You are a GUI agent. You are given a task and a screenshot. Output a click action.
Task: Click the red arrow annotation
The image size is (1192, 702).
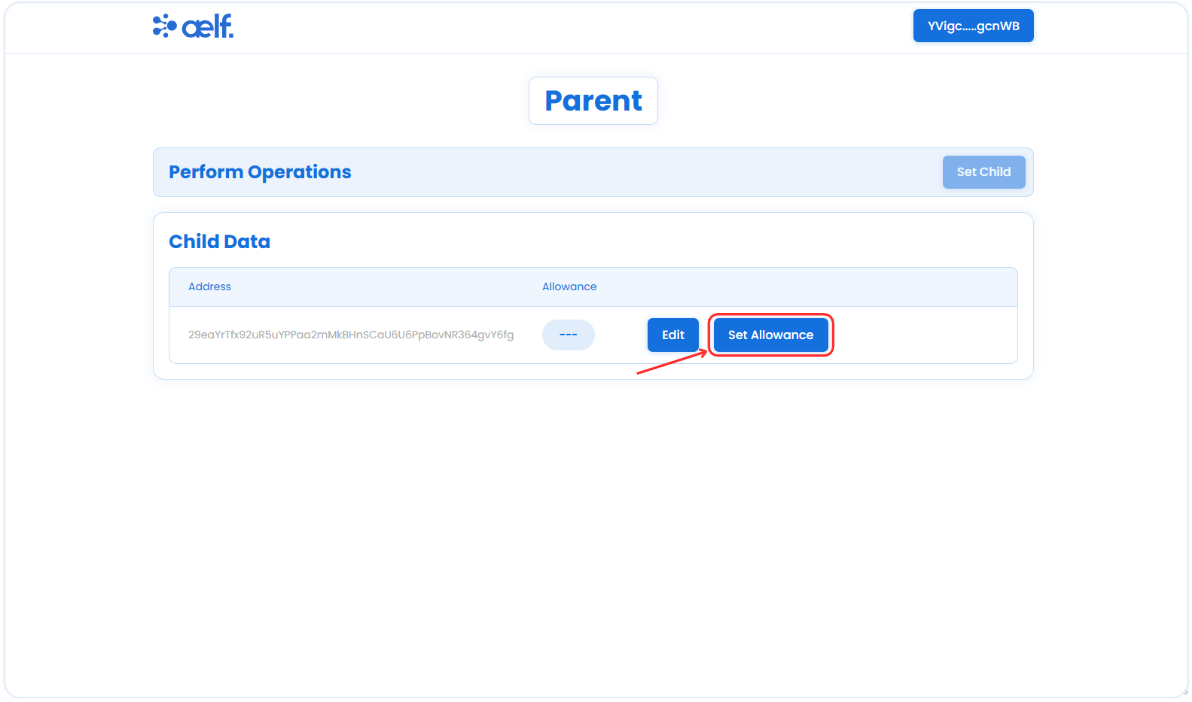pyautogui.click(x=672, y=362)
